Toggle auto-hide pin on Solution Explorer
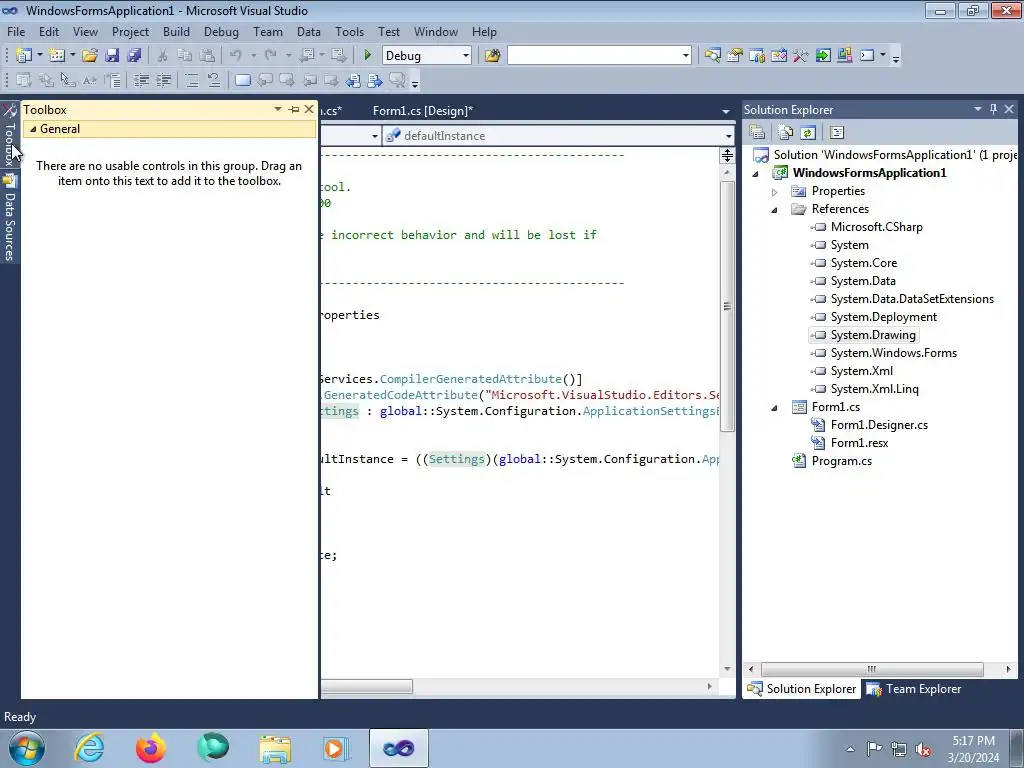1024x768 pixels. tap(993, 109)
